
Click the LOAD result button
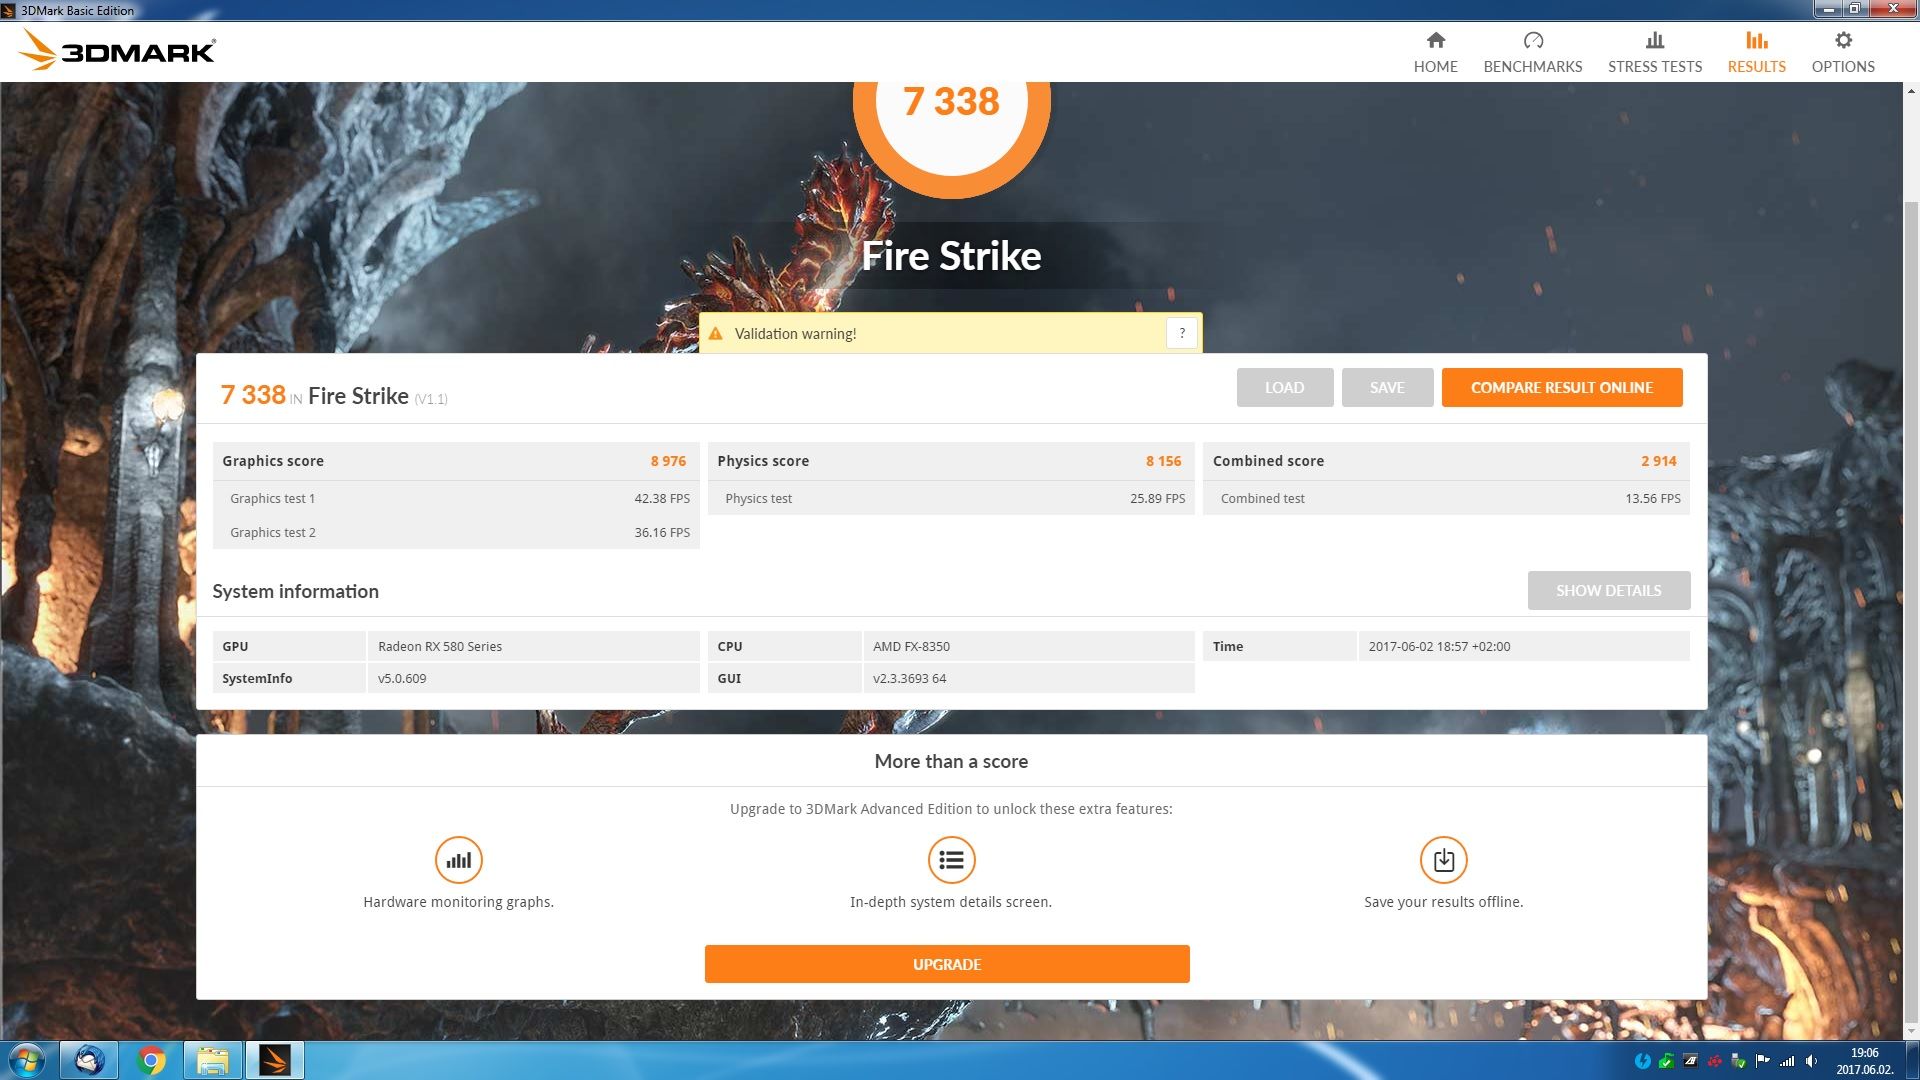coord(1284,387)
